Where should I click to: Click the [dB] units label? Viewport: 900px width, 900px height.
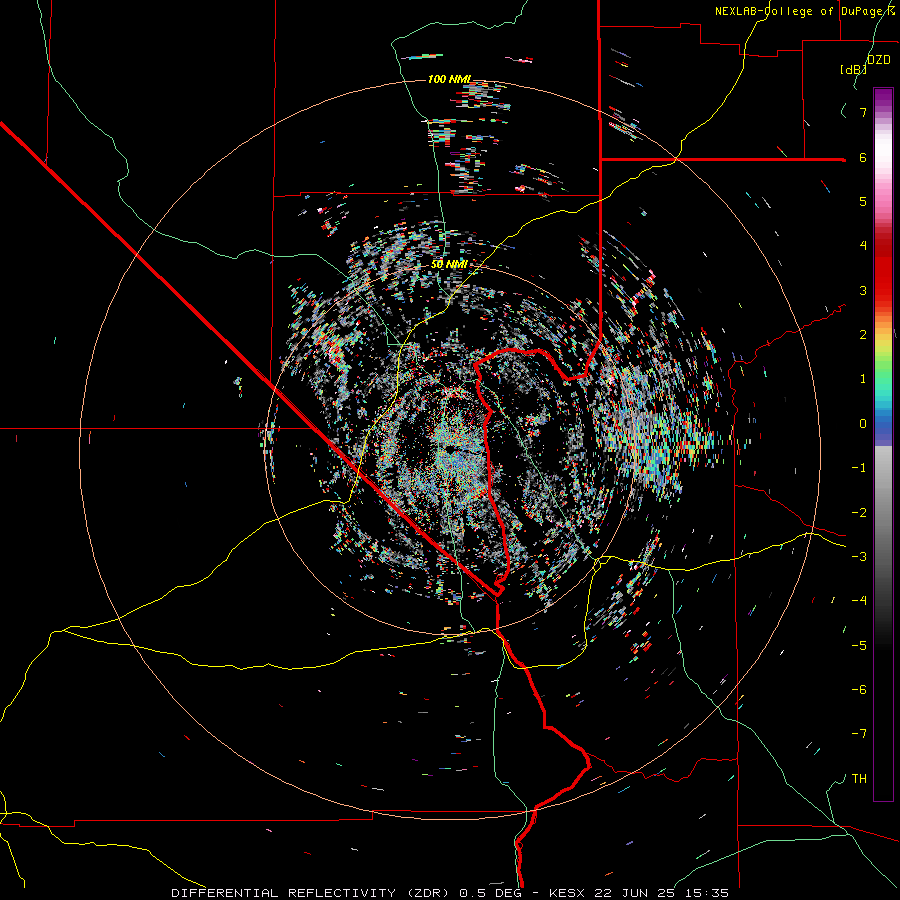[853, 69]
